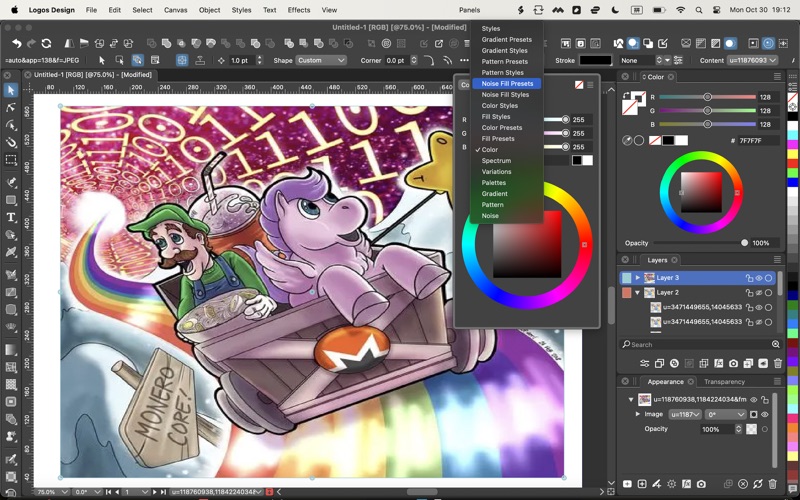
Task: Toggle eye of object row in Appearance panel
Action: point(754,399)
